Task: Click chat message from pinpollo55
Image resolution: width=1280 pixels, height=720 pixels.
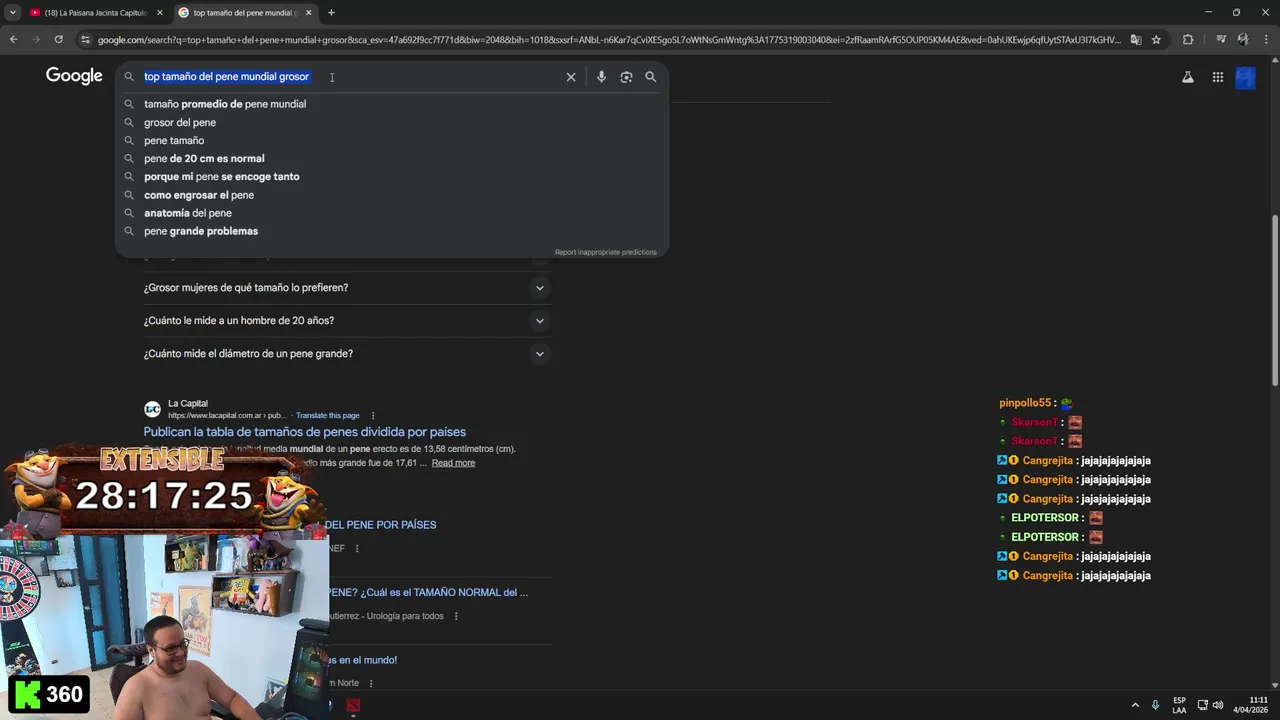Action: 1036,403
